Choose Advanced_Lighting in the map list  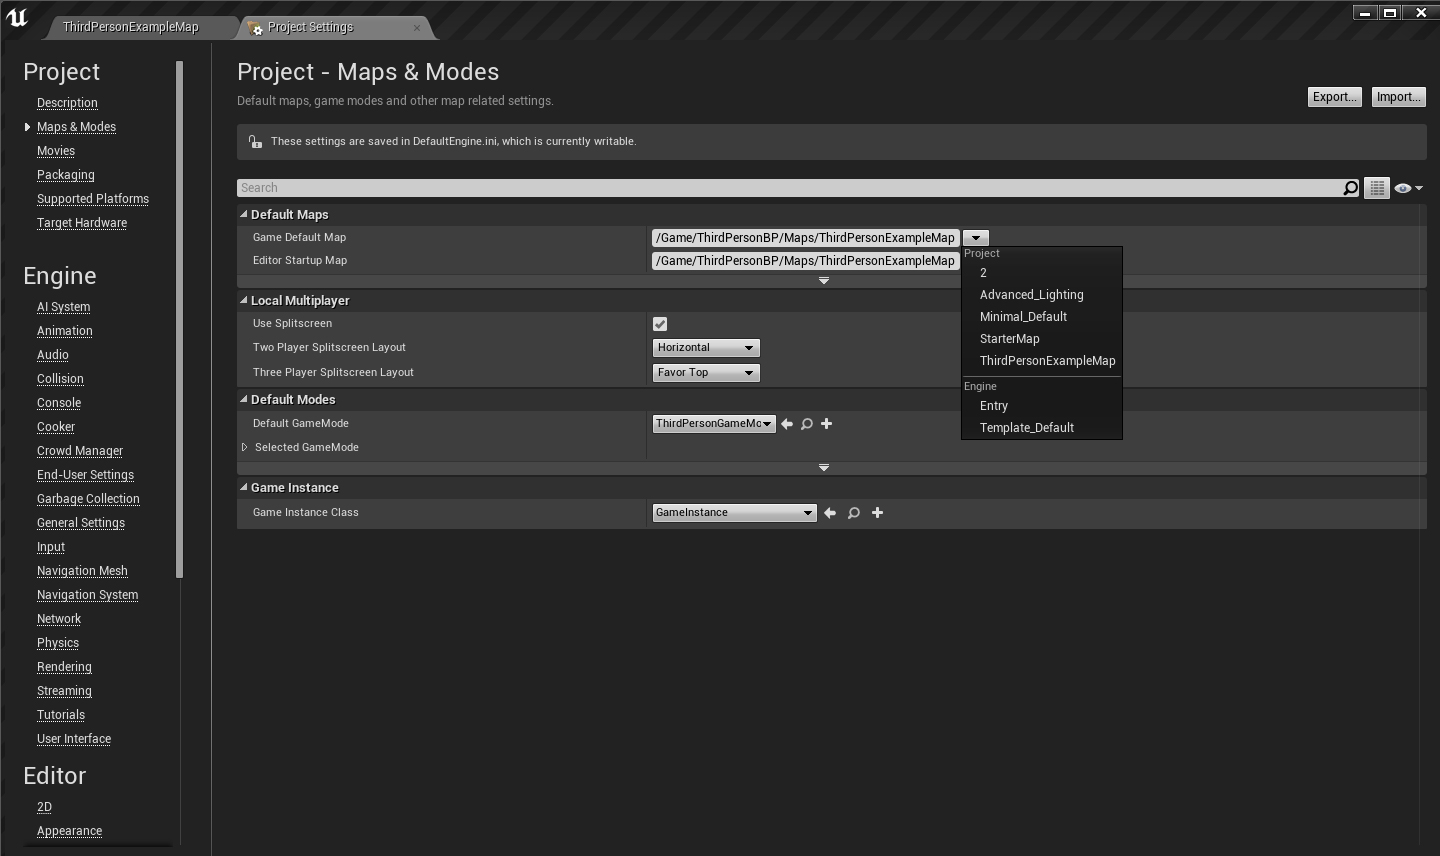pyautogui.click(x=1031, y=295)
